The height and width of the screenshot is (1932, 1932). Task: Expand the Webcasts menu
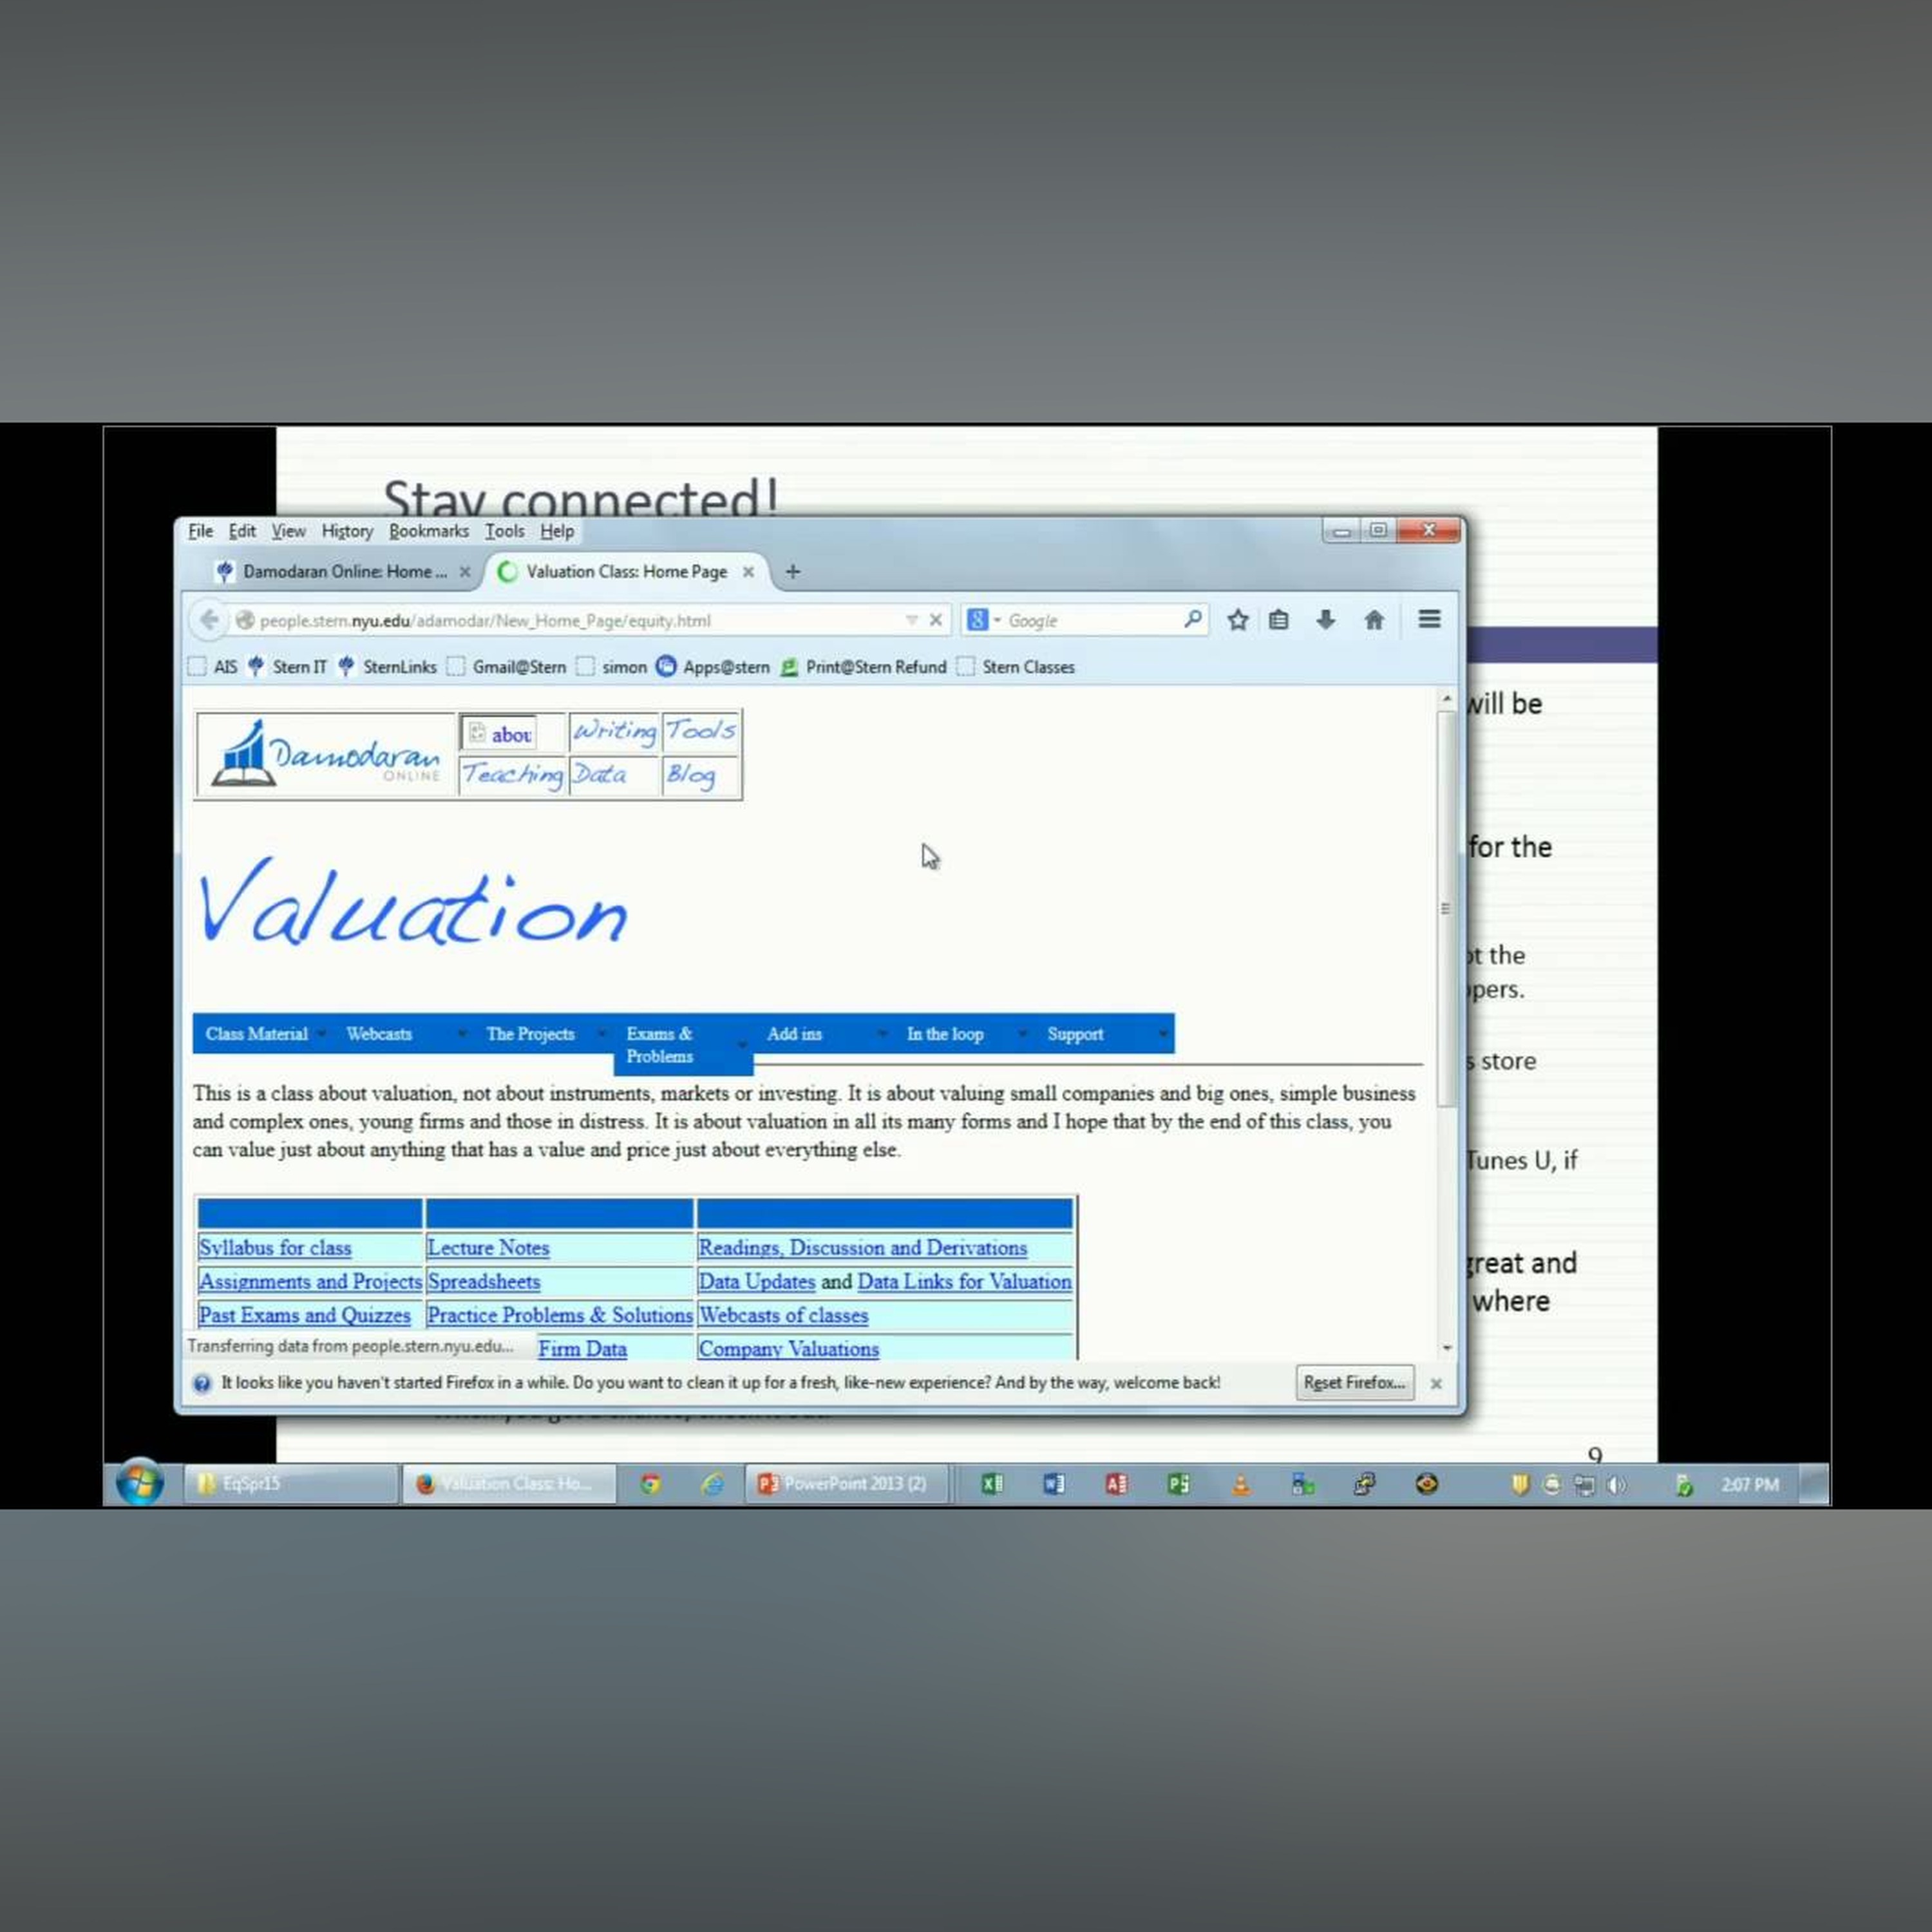pos(404,1034)
